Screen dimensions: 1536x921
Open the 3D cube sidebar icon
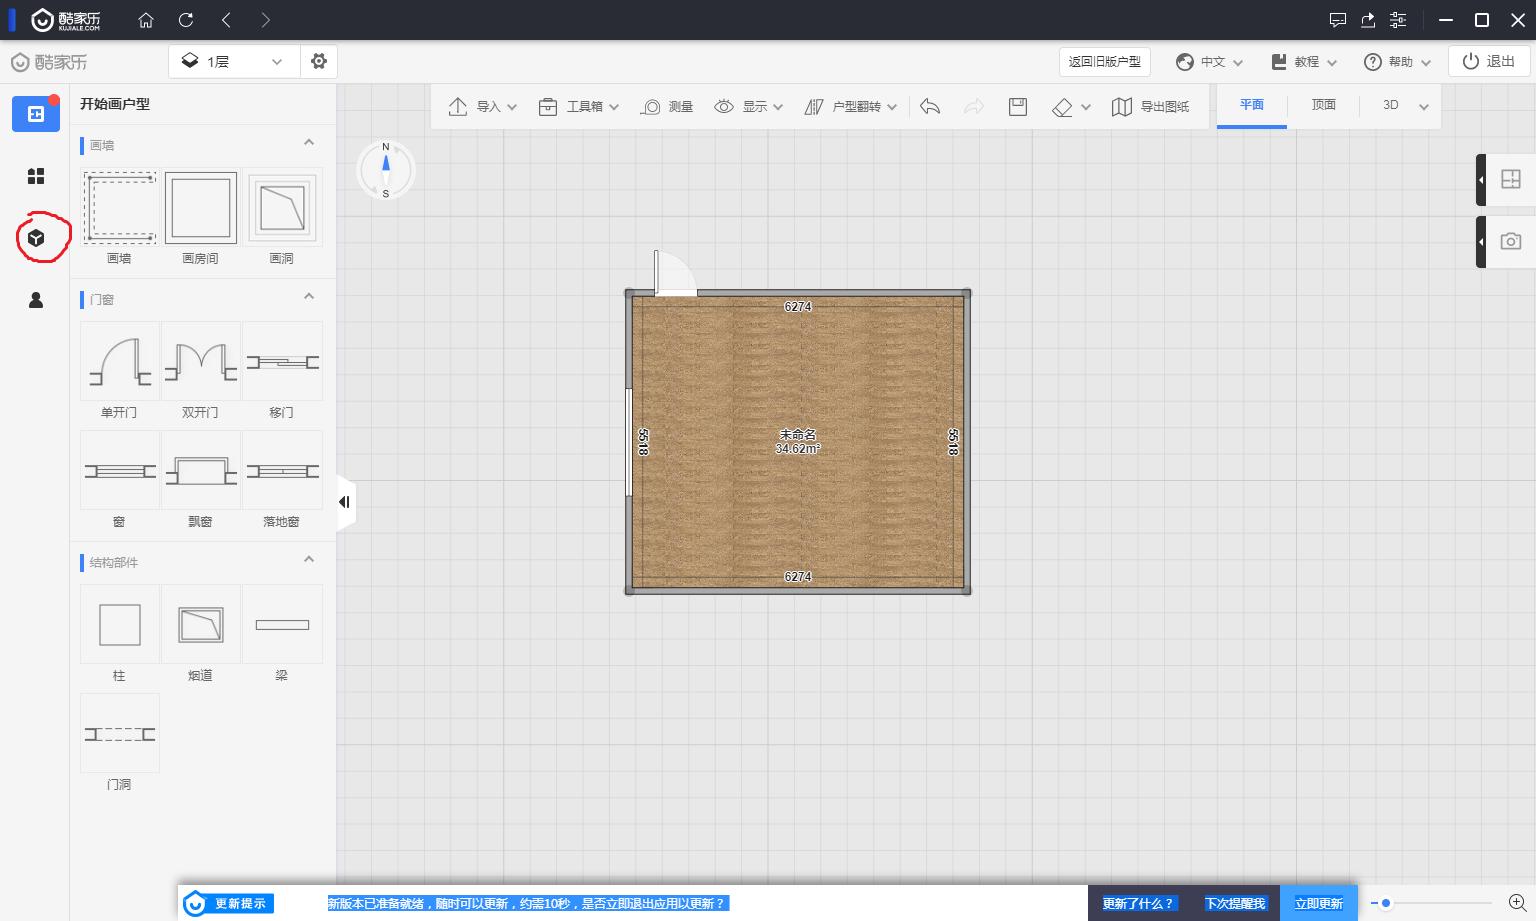(36, 238)
